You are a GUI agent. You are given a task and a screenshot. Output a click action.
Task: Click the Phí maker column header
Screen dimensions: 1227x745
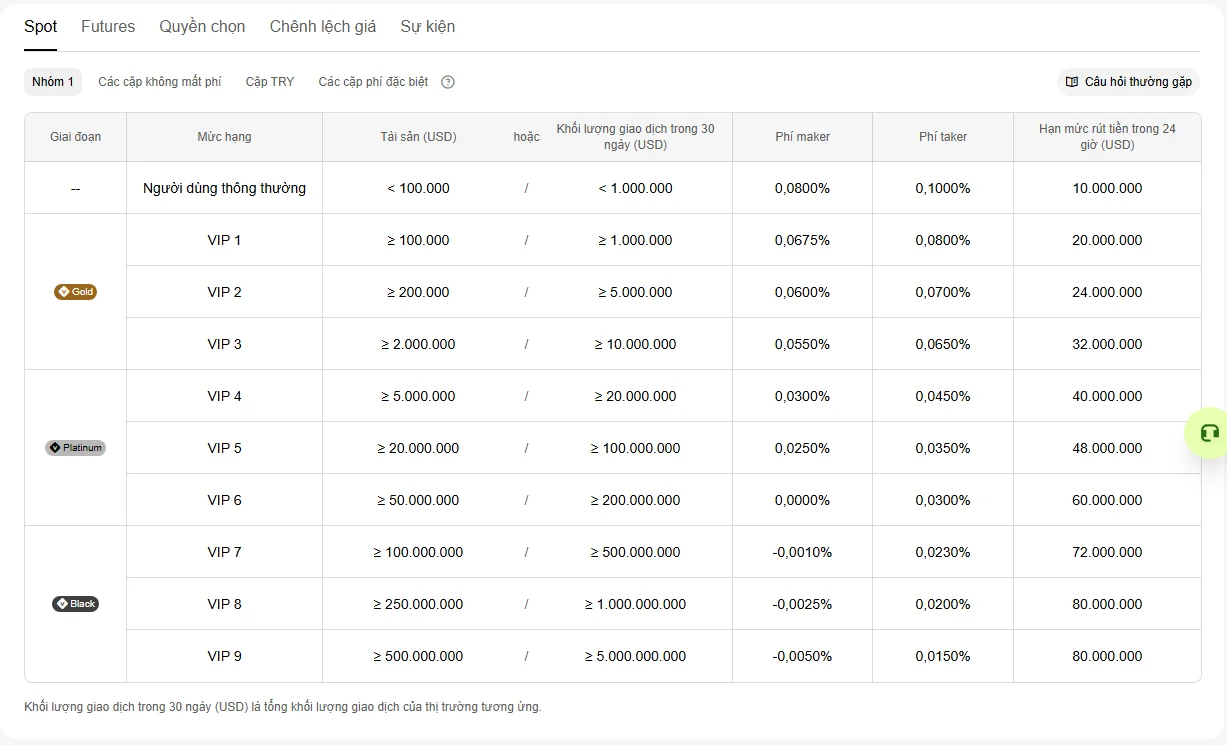[802, 137]
